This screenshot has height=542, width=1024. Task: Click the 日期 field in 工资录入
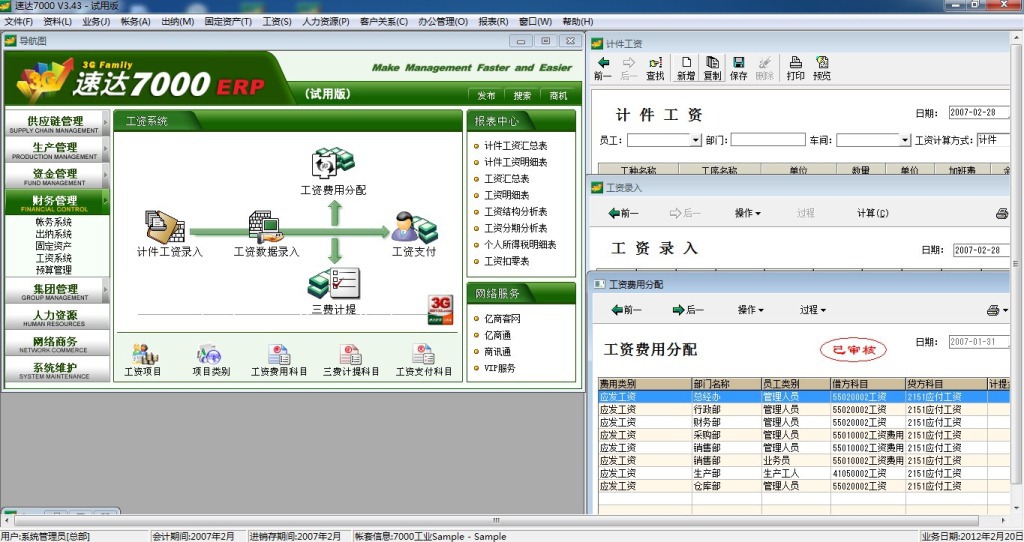coord(983,249)
